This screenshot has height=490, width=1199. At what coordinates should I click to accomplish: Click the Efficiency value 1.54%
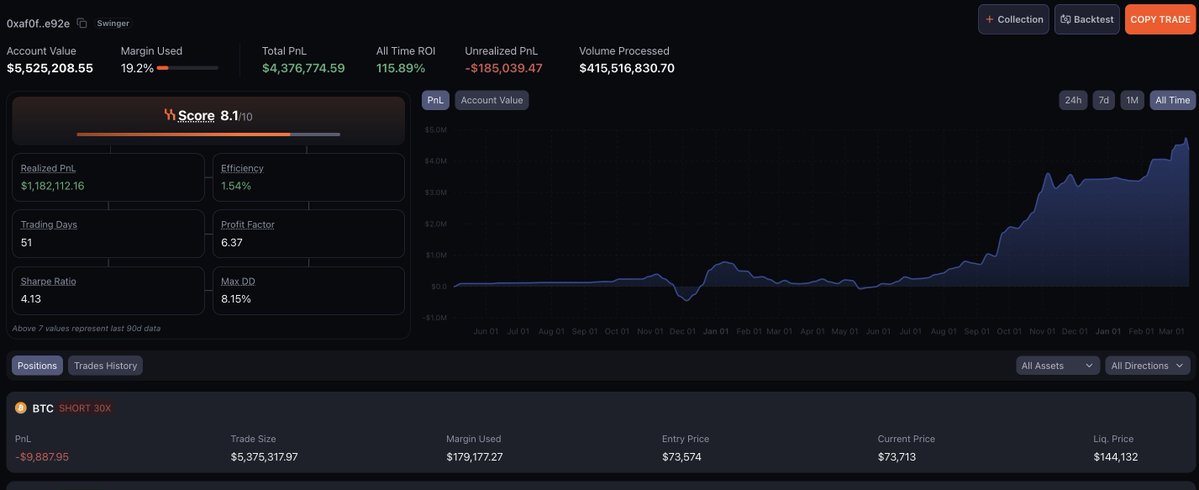click(x=236, y=186)
